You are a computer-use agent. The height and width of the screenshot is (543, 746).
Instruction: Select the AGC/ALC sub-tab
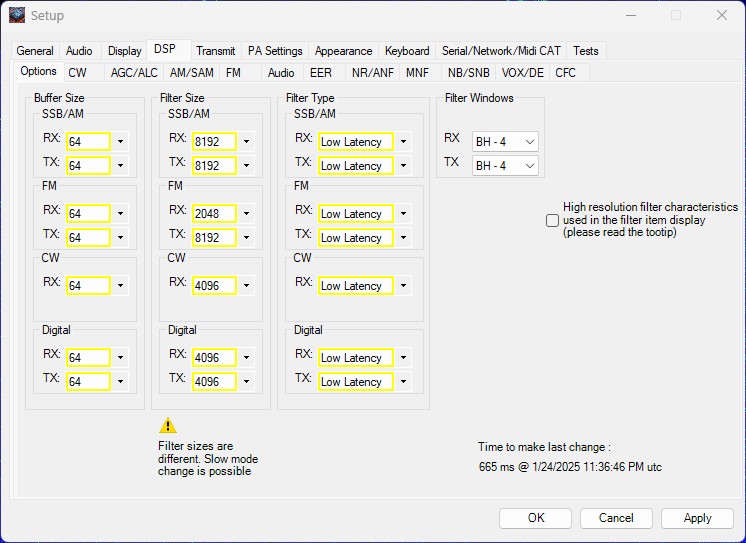click(x=134, y=73)
